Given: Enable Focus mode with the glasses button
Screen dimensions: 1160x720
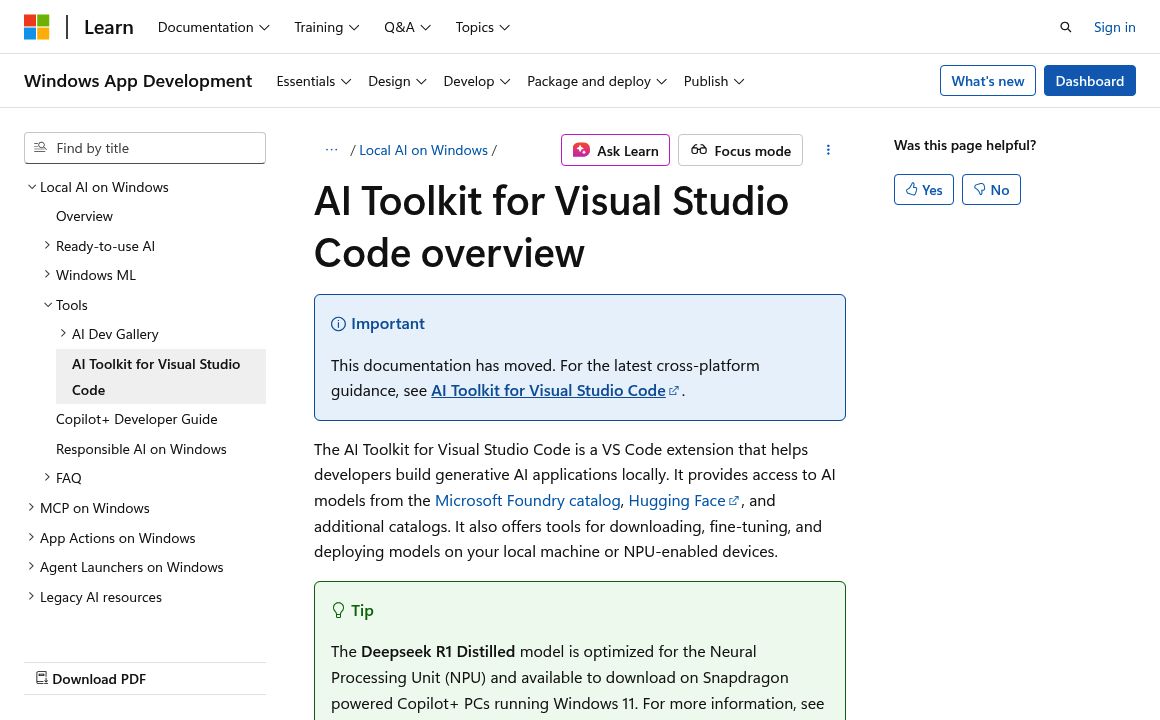Looking at the screenshot, I should click(740, 150).
